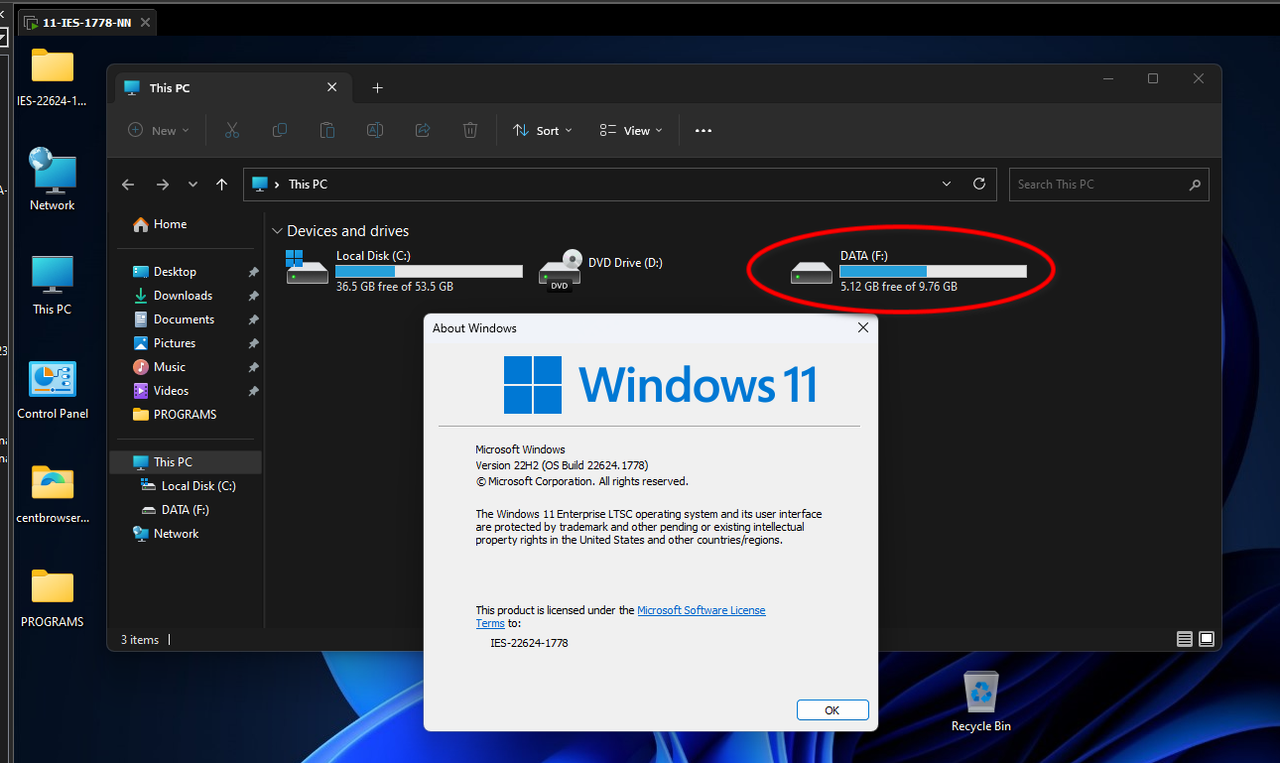Click the '3 items' status bar text
The width and height of the screenshot is (1280, 763).
click(140, 640)
